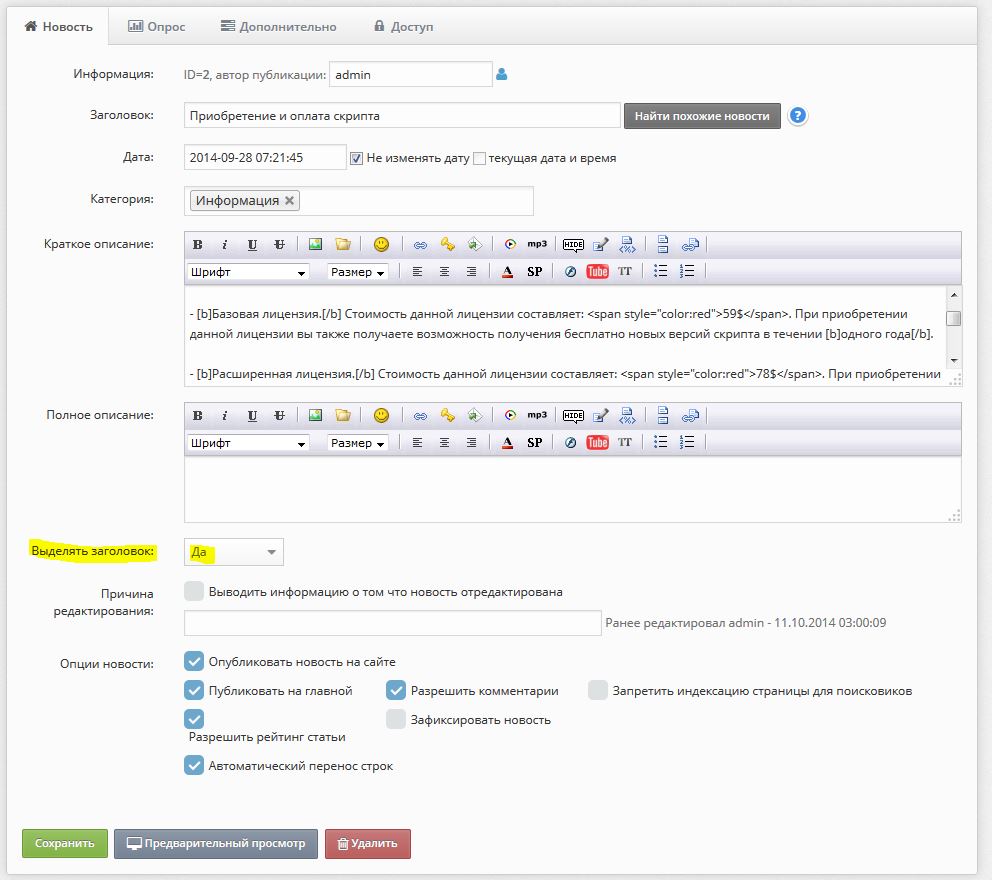This screenshot has width=992, height=880.
Task: Insert a smiley in the short description editor
Action: [x=381, y=245]
